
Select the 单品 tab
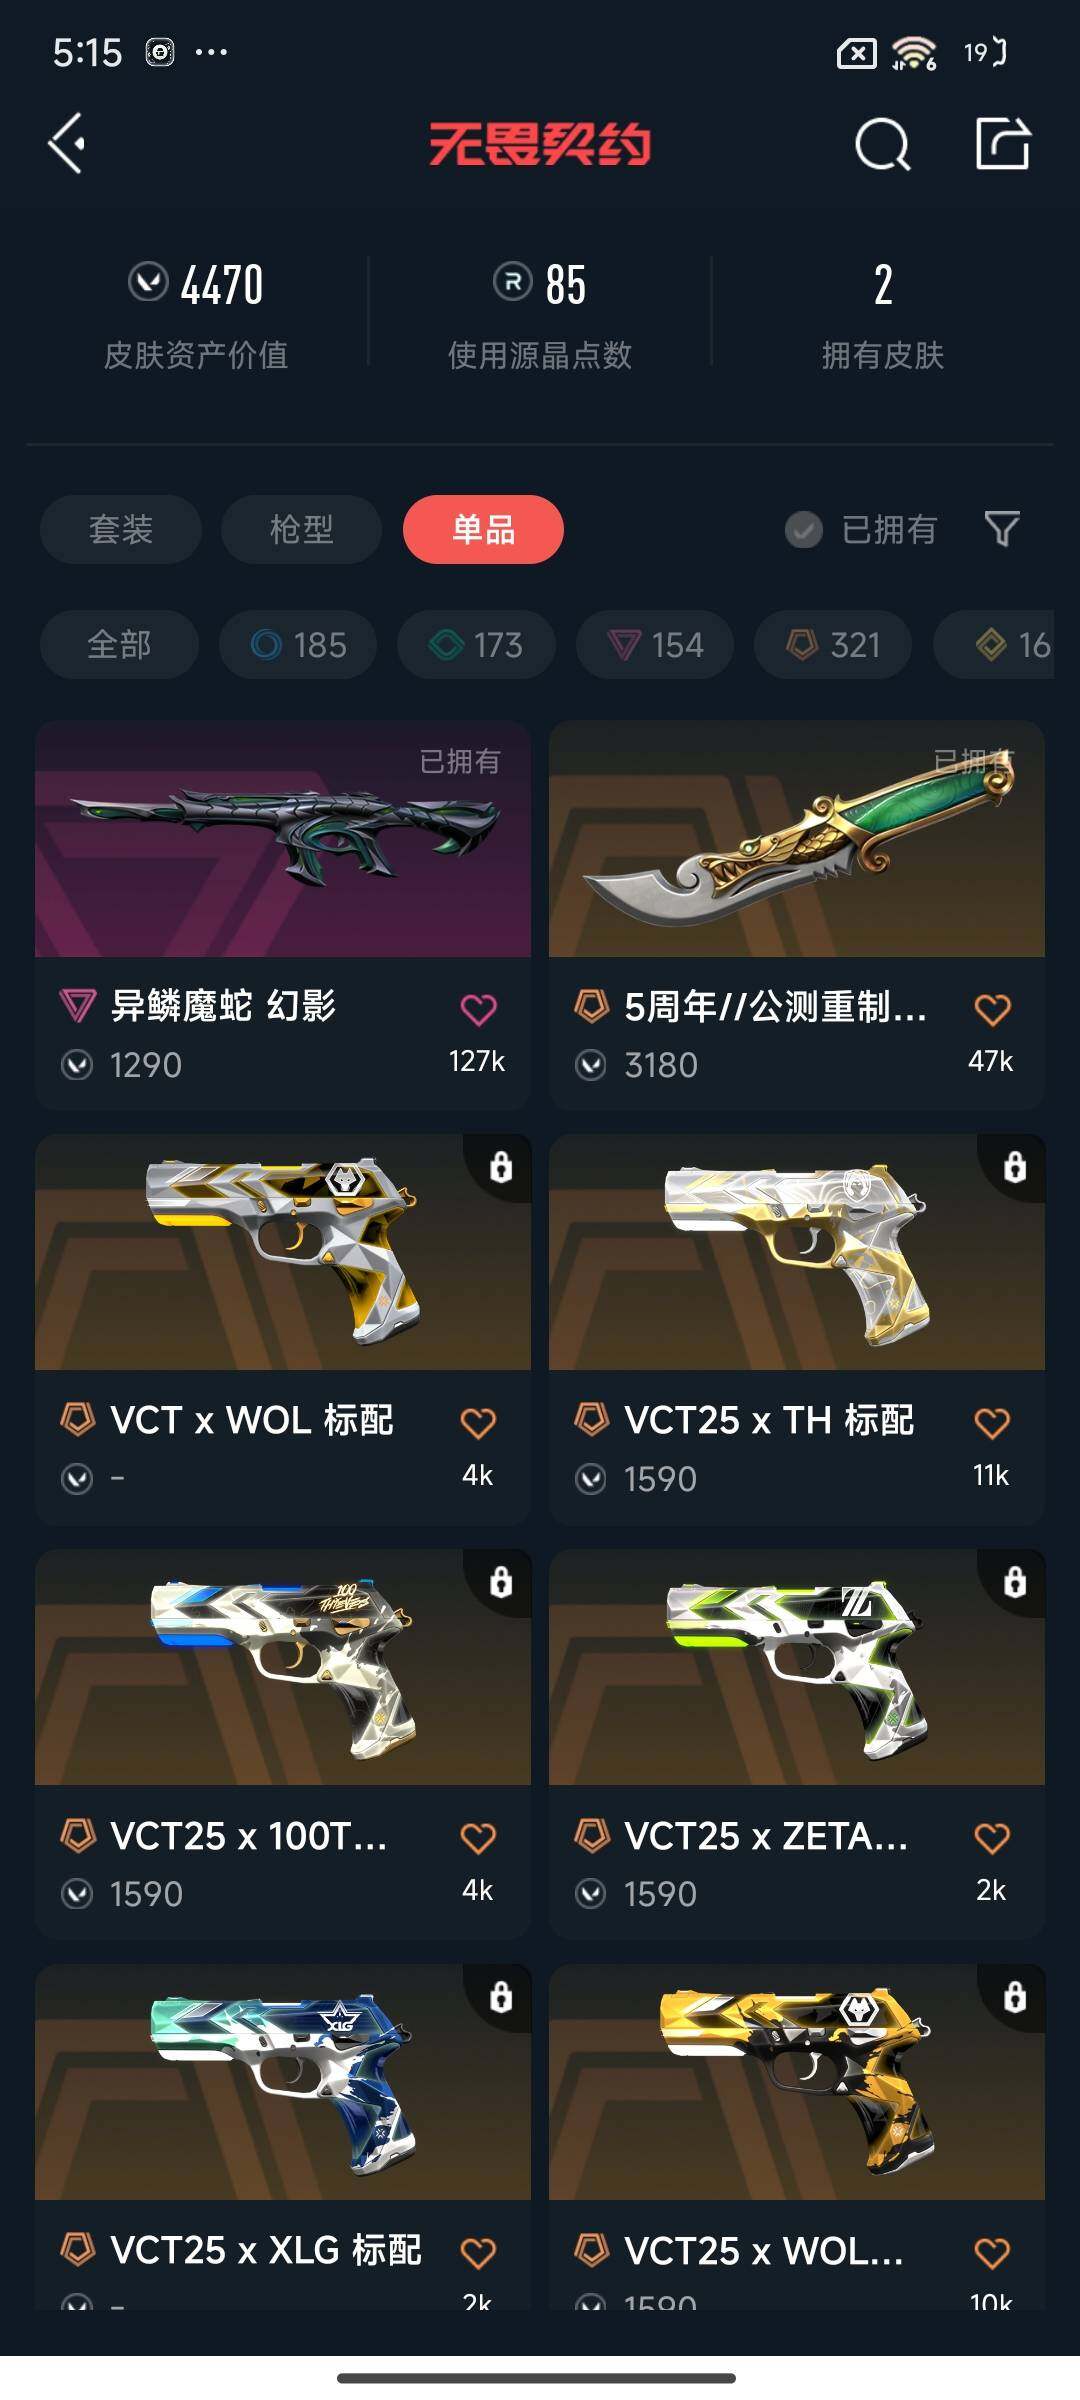click(x=483, y=529)
